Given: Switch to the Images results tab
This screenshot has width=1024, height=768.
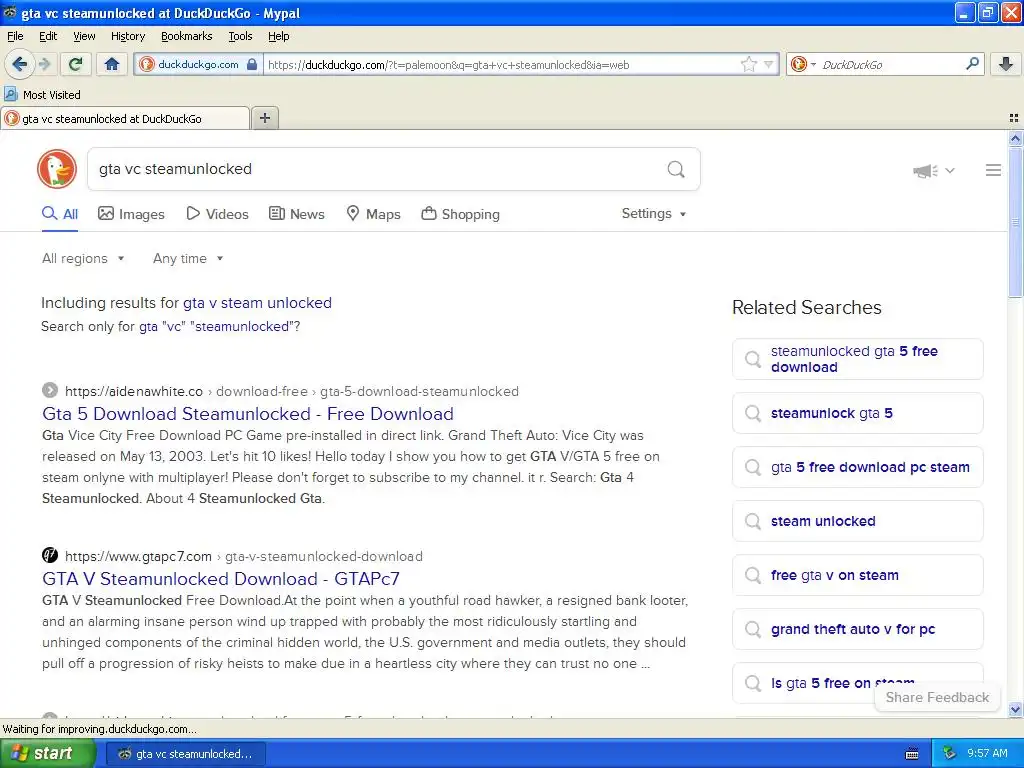Looking at the screenshot, I should click(x=131, y=214).
